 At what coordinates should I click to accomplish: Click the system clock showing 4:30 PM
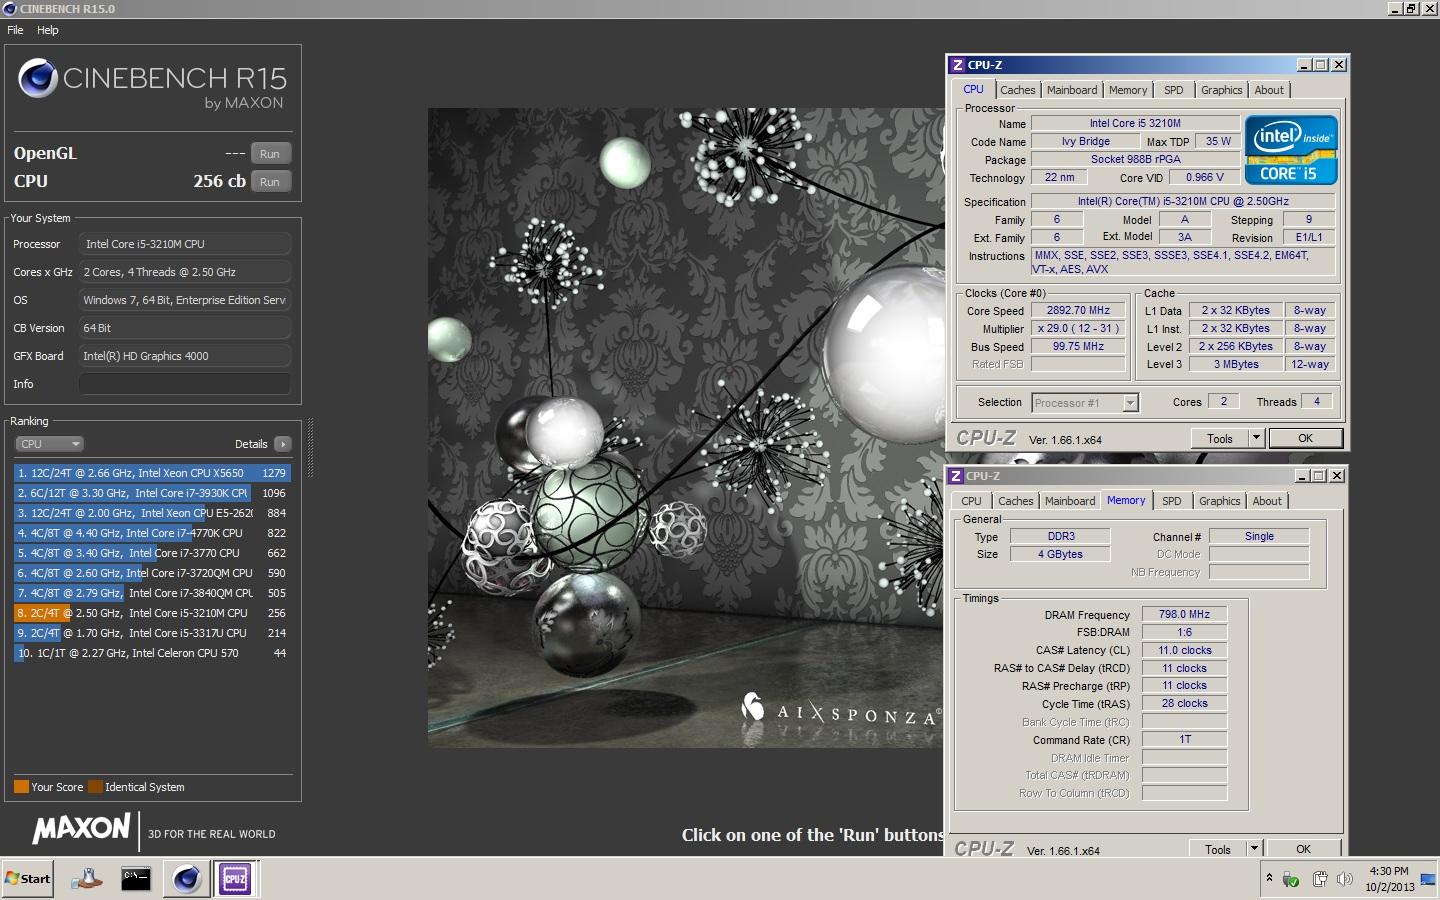coord(1389,871)
